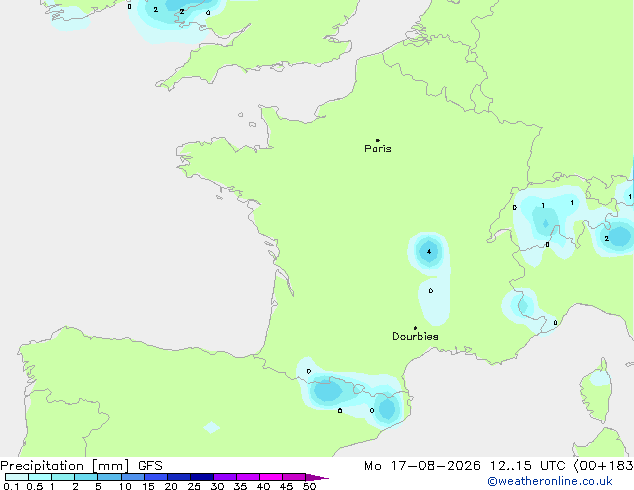Click the GFS model label
Viewport: 634px width, 490px height.
(x=150, y=466)
